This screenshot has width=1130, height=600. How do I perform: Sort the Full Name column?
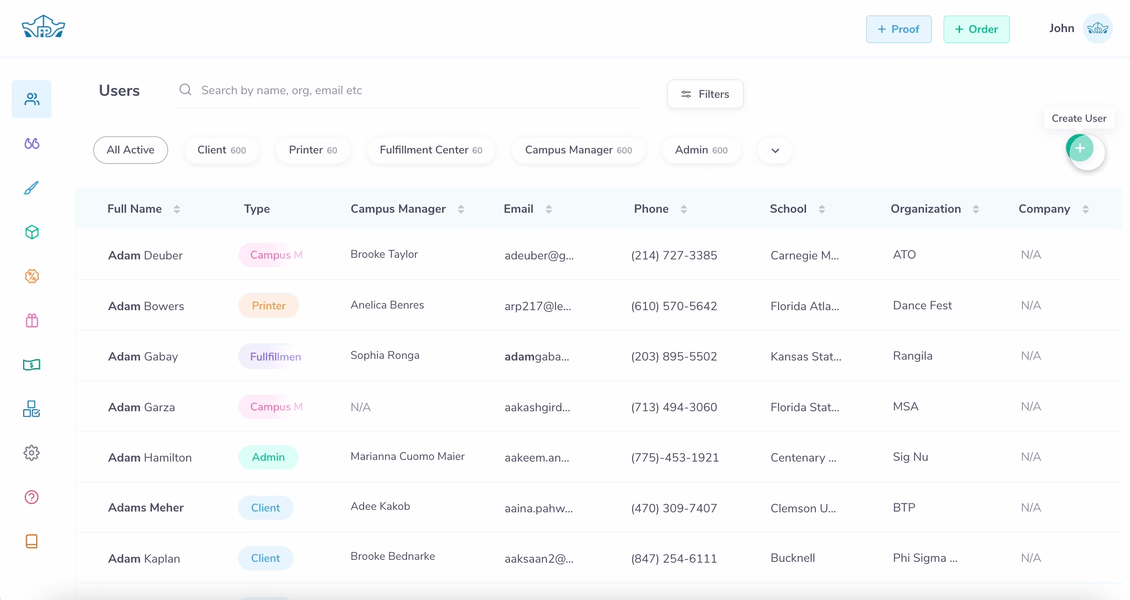(x=177, y=208)
